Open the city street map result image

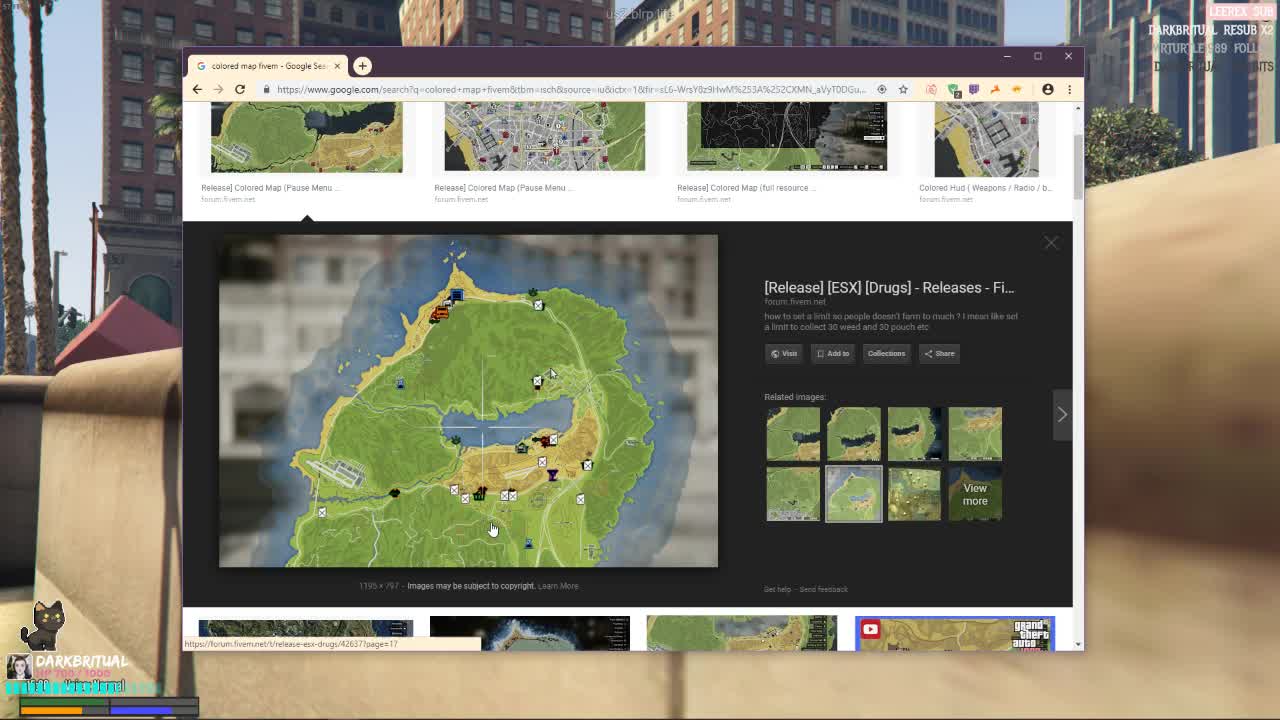click(545, 137)
